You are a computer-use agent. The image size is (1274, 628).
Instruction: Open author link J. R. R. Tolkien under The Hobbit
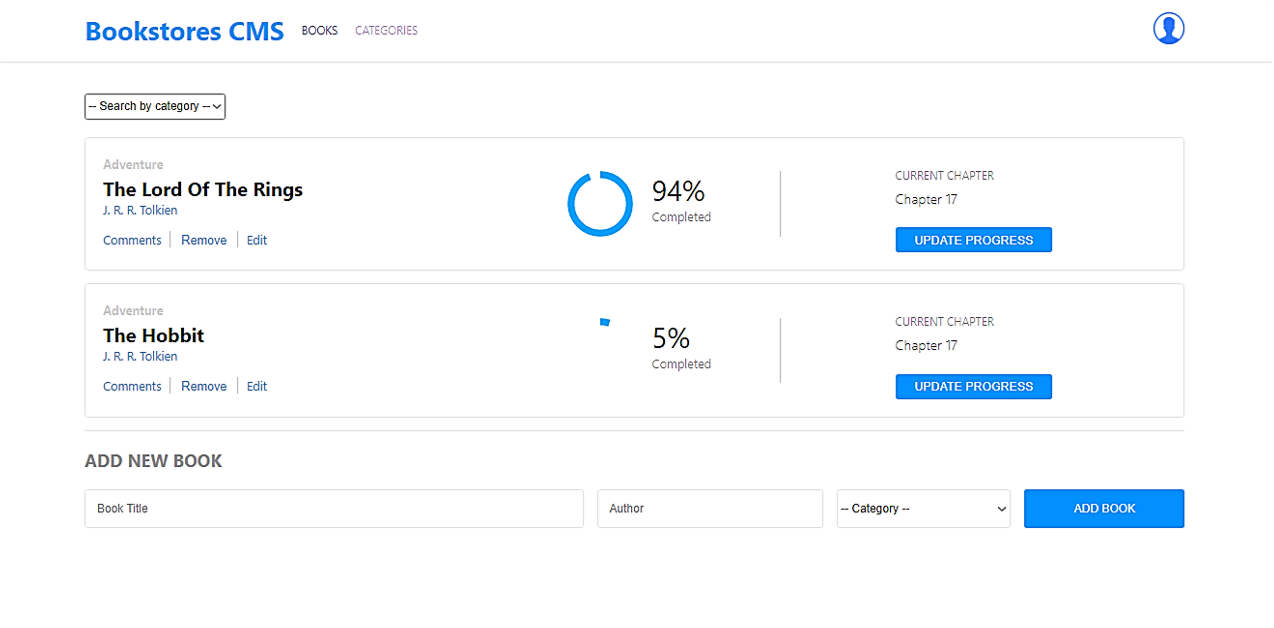[140, 356]
